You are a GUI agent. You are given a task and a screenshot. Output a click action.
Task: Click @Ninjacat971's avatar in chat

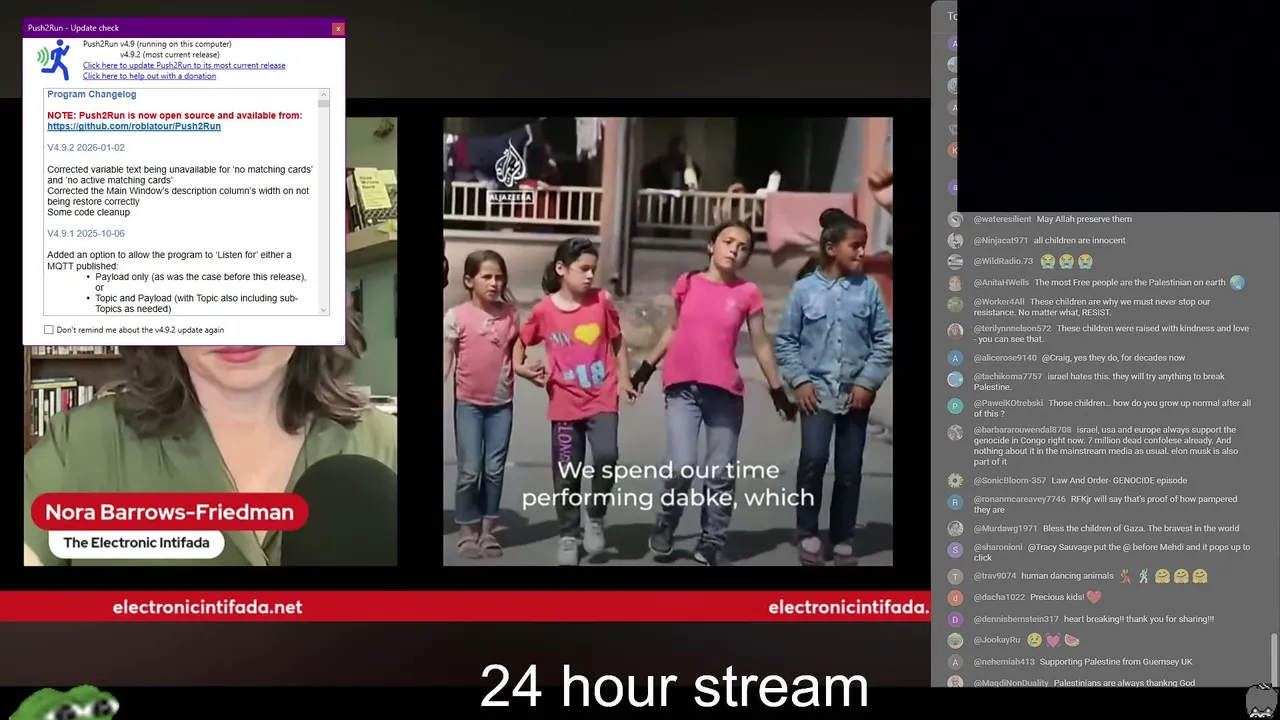tap(955, 241)
